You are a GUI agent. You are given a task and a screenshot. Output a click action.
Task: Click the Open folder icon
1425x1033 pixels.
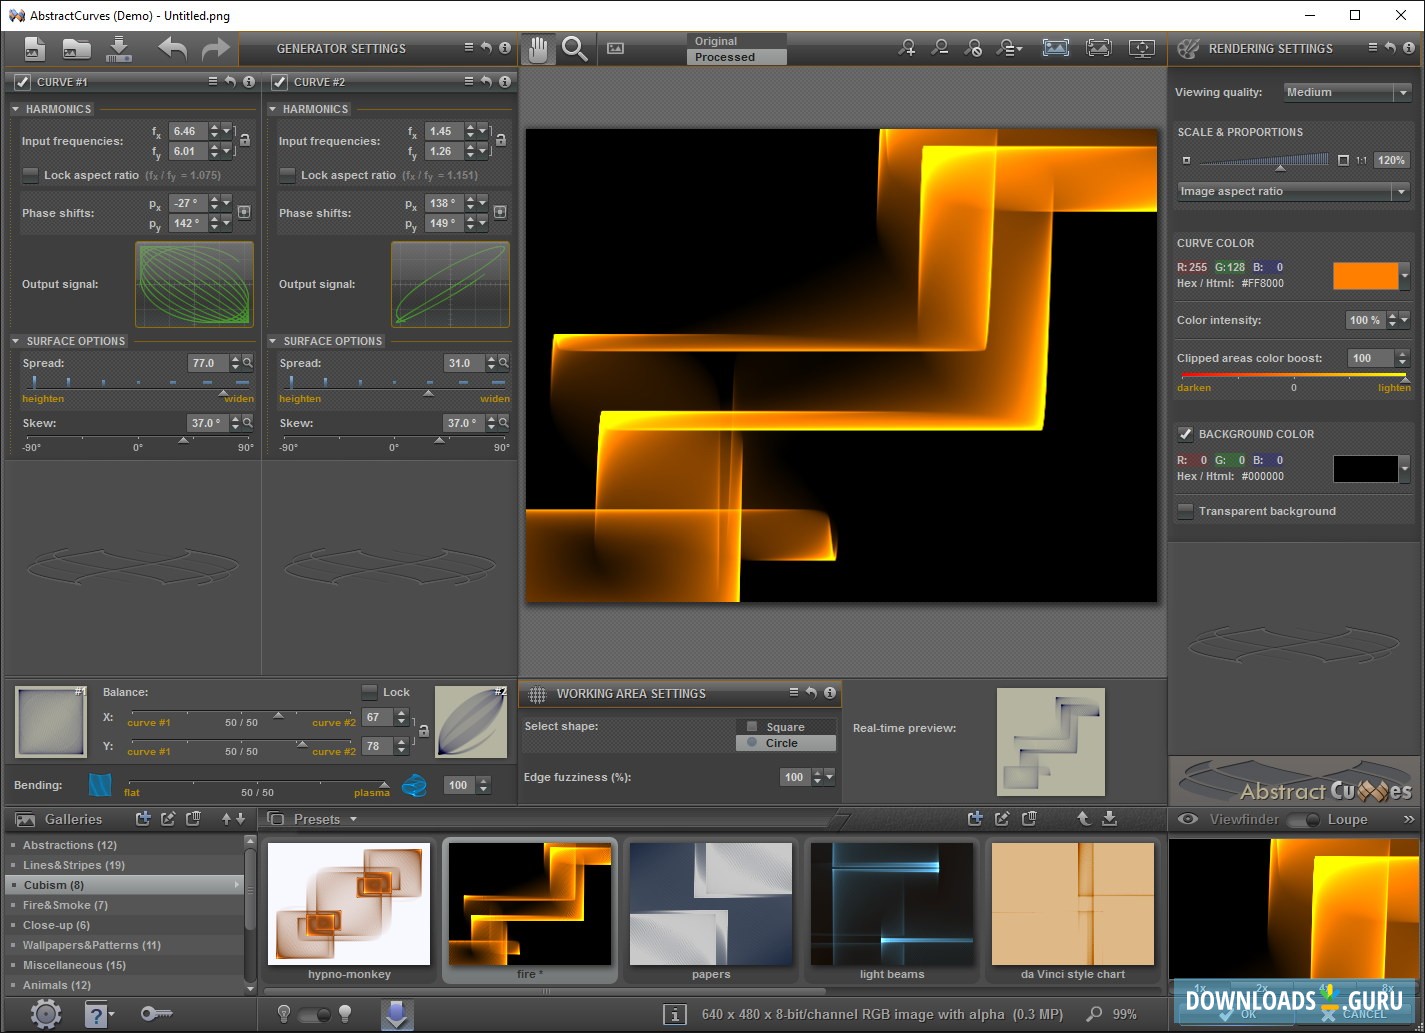click(x=76, y=48)
